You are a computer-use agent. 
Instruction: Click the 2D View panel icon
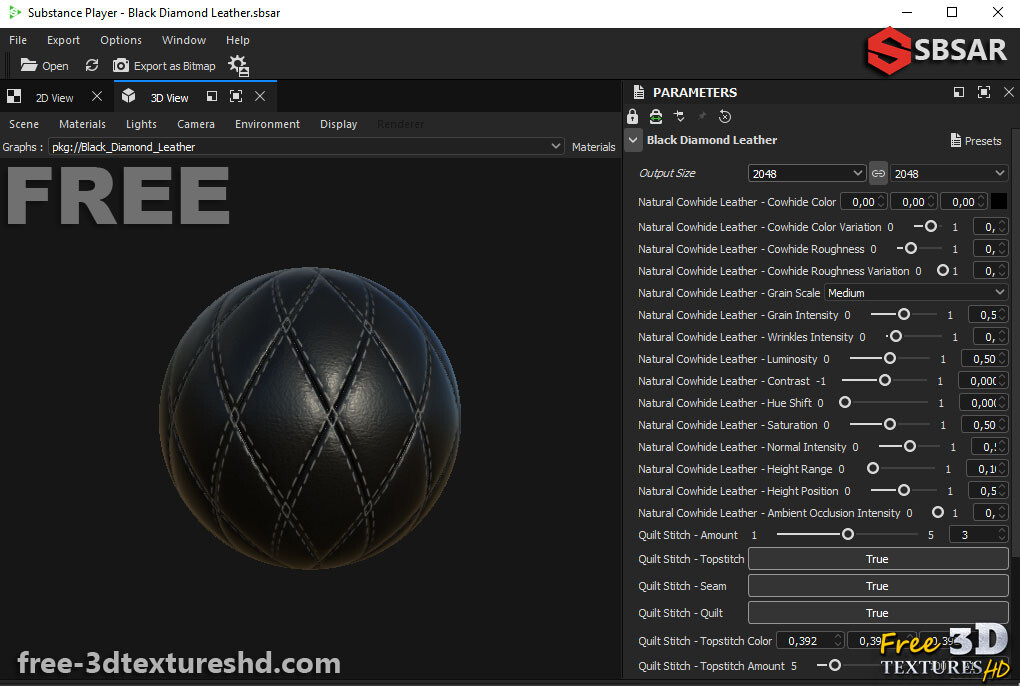(x=13, y=96)
